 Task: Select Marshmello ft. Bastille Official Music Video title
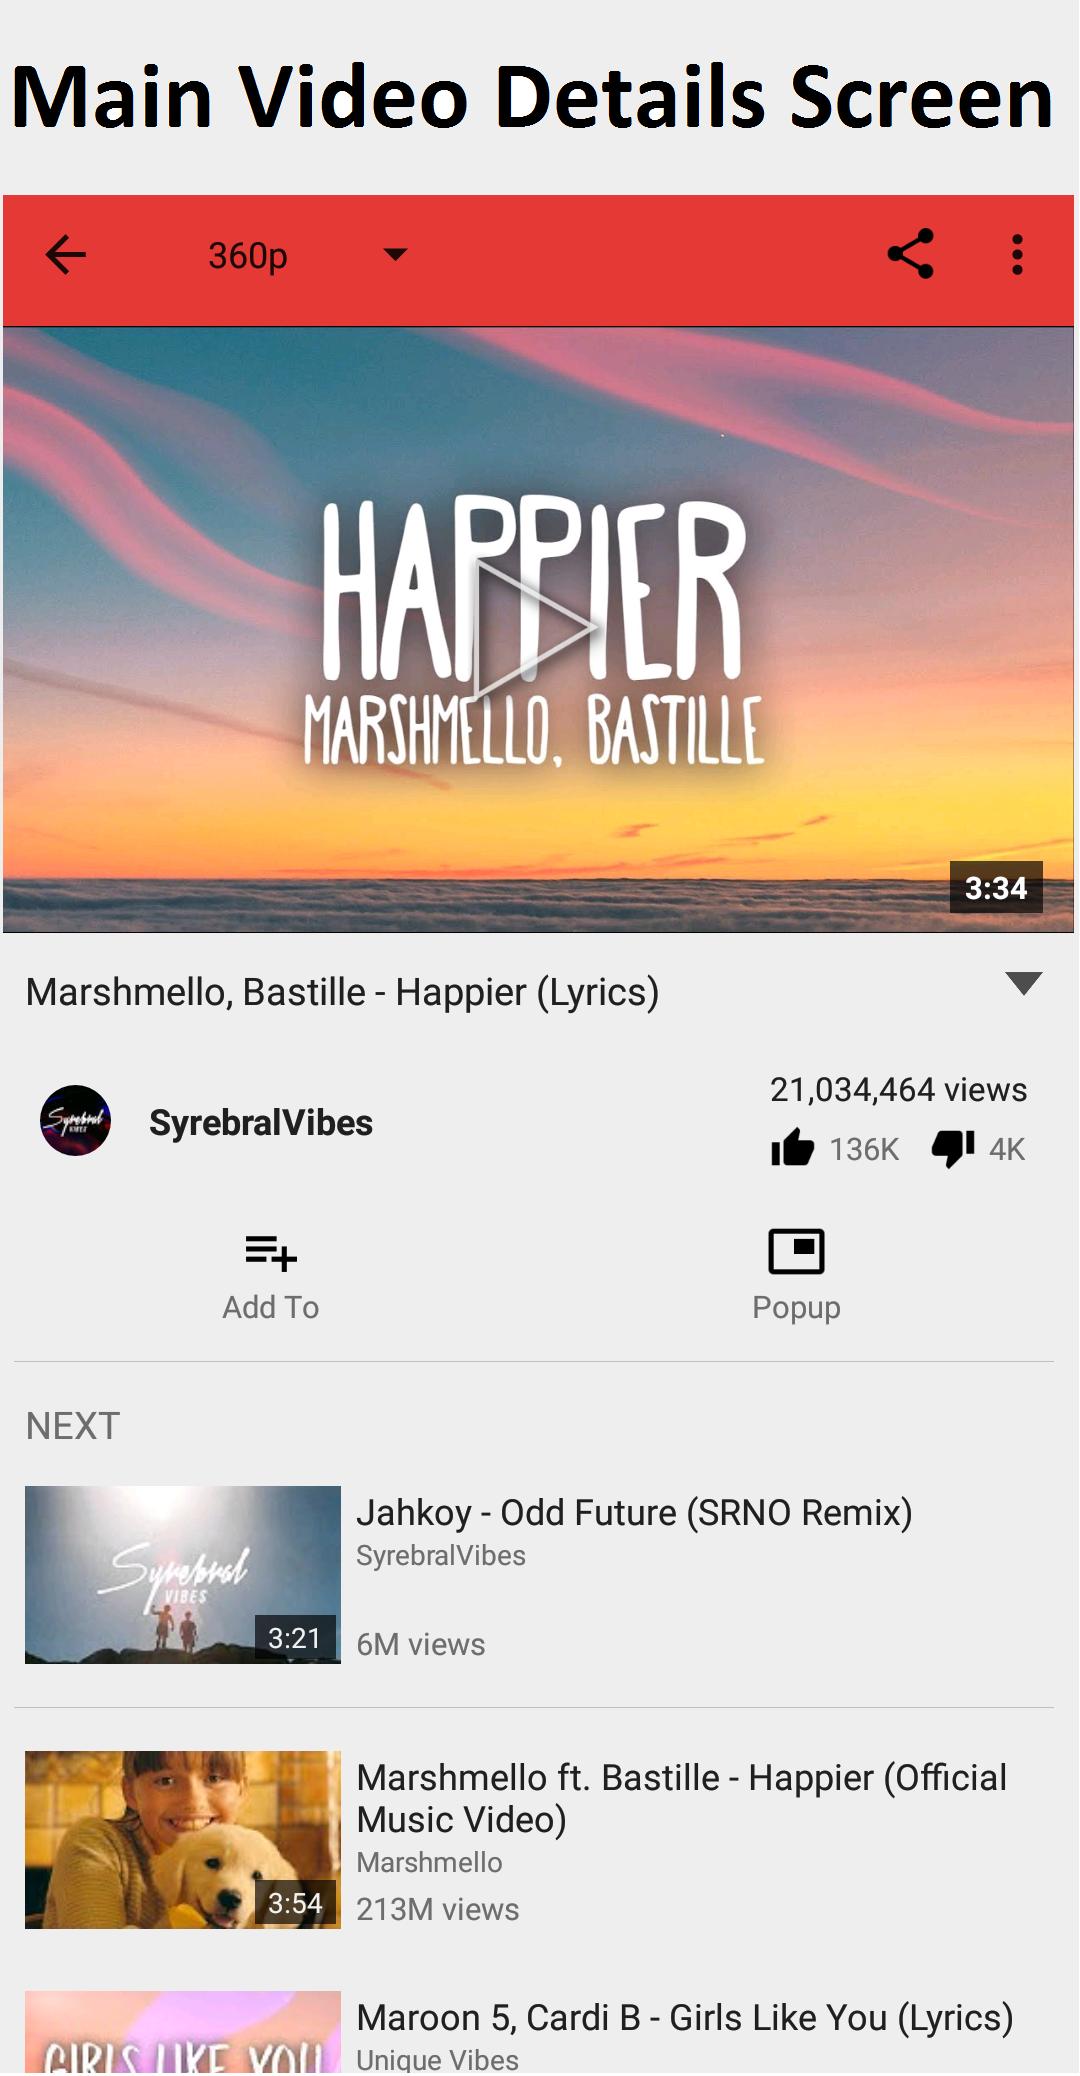coord(682,1798)
